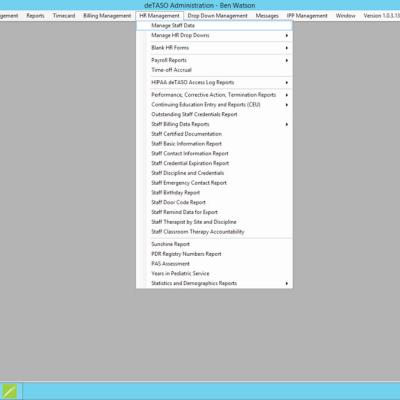Open Sunshine Report
The width and height of the screenshot is (400, 400).
[214, 244]
